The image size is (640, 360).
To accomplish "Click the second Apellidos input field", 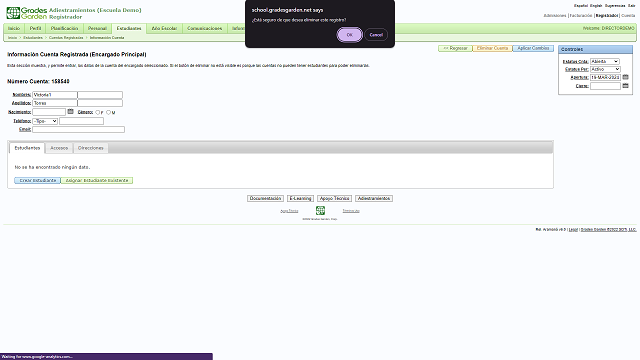I will (100, 103).
